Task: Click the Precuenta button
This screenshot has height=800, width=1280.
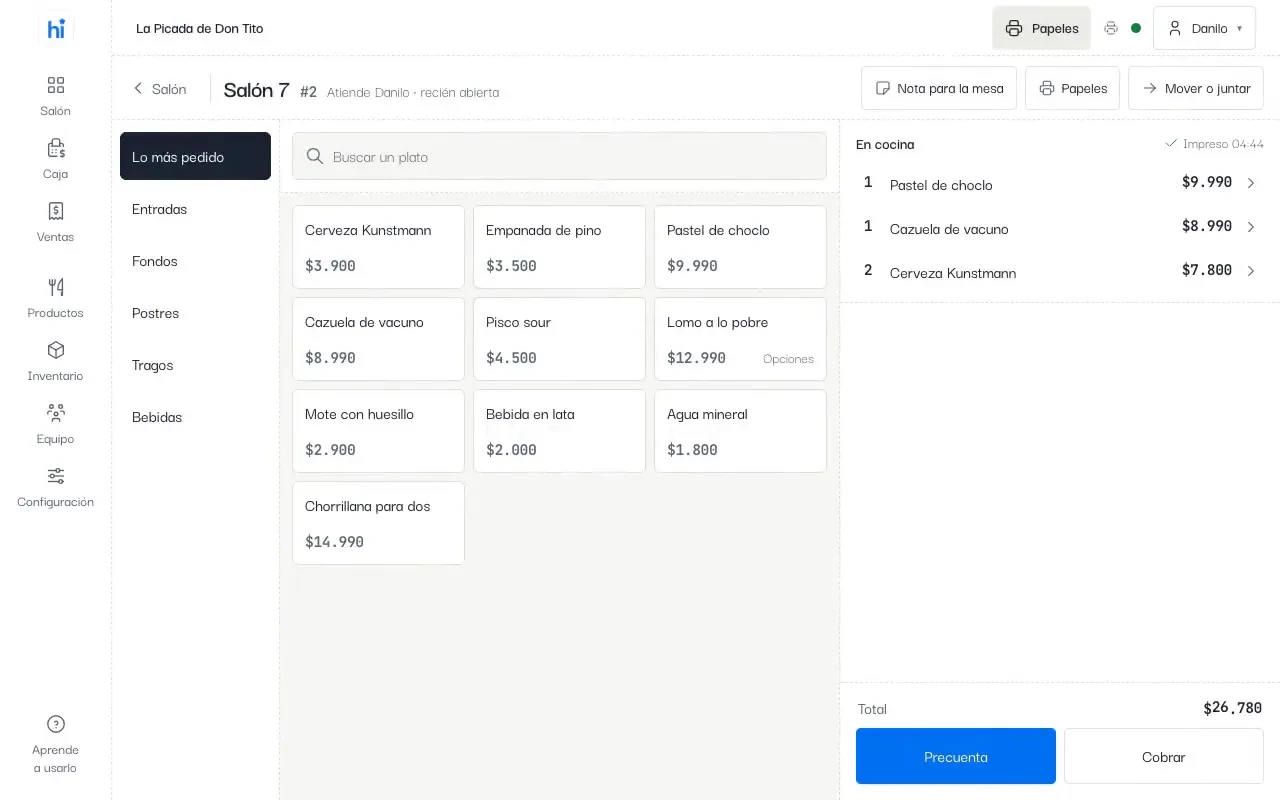Action: (x=956, y=756)
